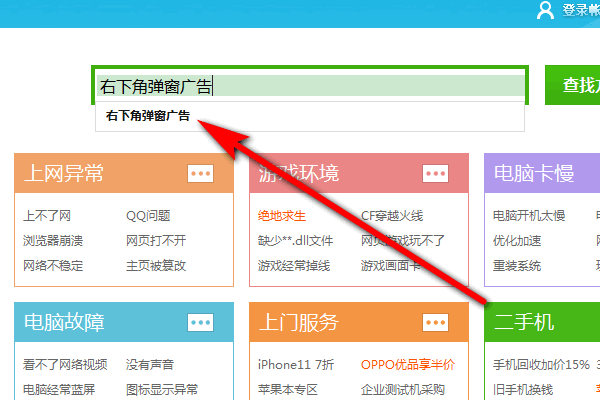Open the 电脑故障 category header
The width and height of the screenshot is (600, 400).
(x=124, y=322)
